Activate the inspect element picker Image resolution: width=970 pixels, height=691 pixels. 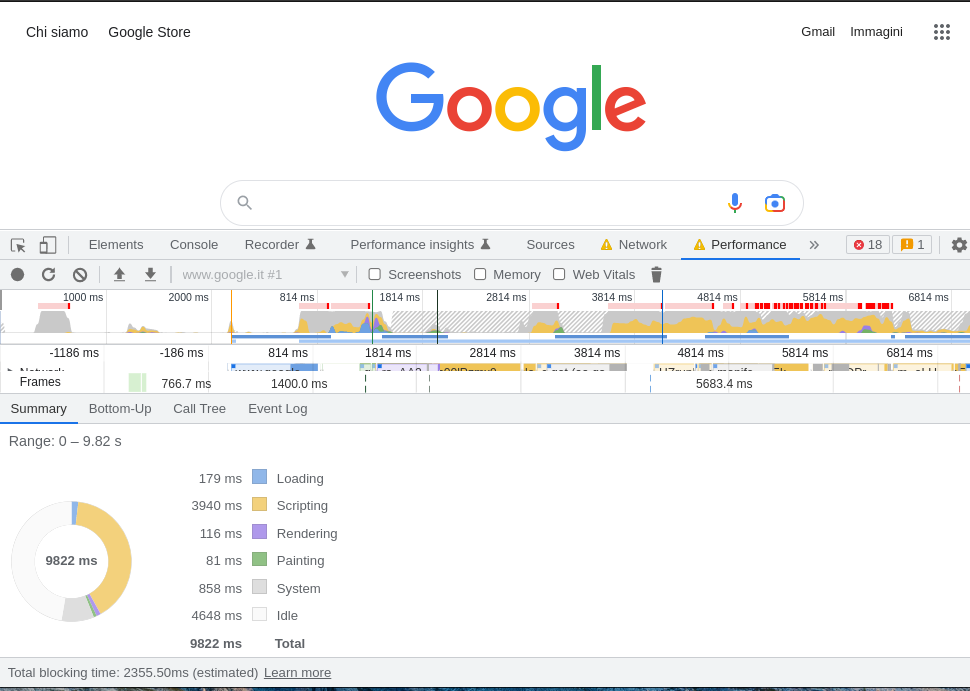pos(18,245)
